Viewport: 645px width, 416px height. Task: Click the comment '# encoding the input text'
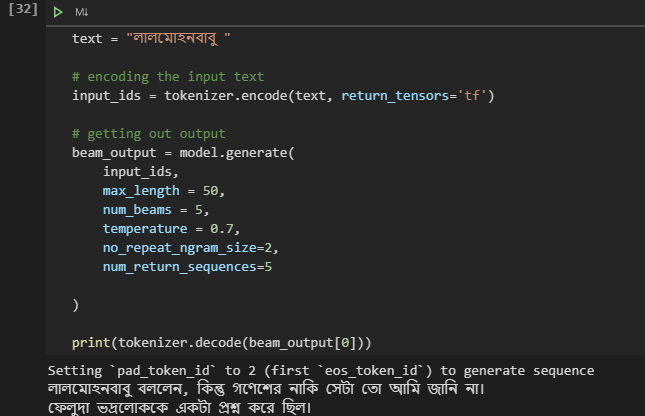(168, 77)
